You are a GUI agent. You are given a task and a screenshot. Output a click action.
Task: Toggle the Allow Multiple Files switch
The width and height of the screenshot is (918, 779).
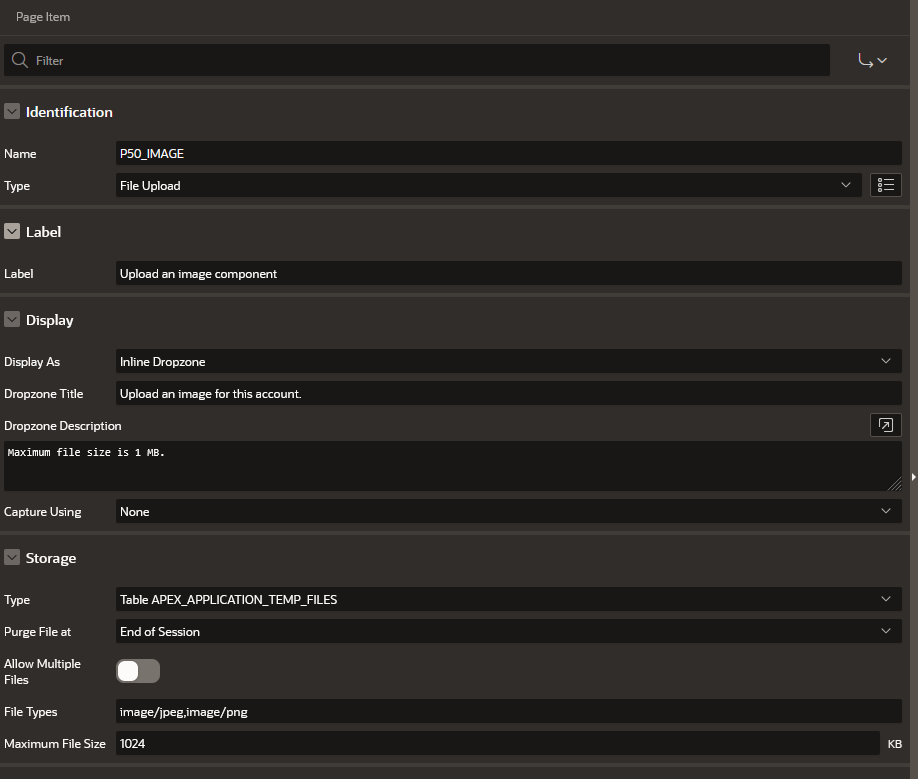pyautogui.click(x=138, y=671)
